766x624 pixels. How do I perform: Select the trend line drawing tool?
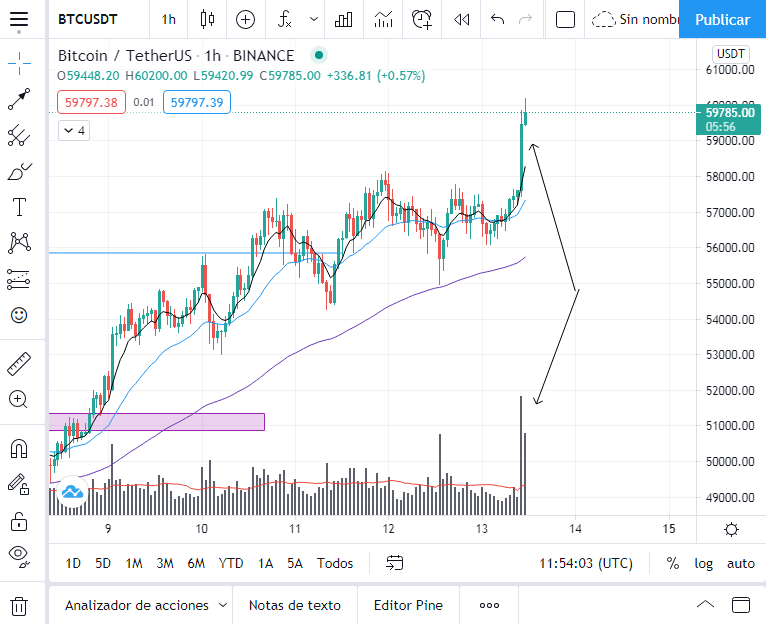(19, 99)
